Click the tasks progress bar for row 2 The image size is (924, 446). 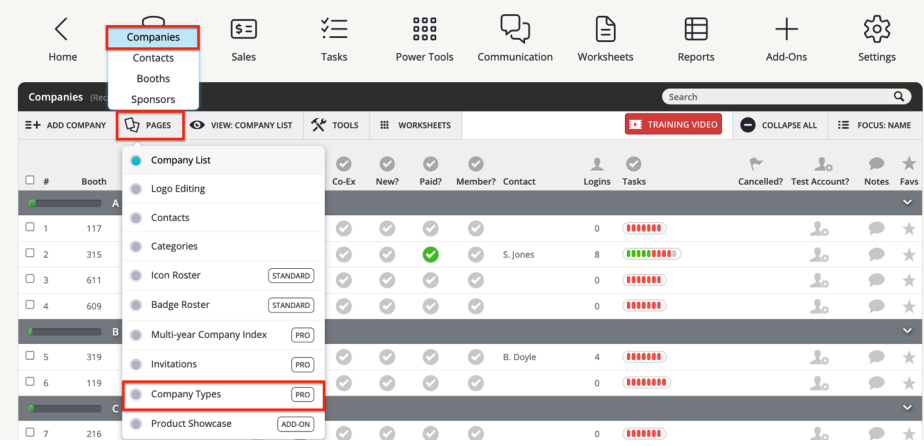(x=652, y=254)
